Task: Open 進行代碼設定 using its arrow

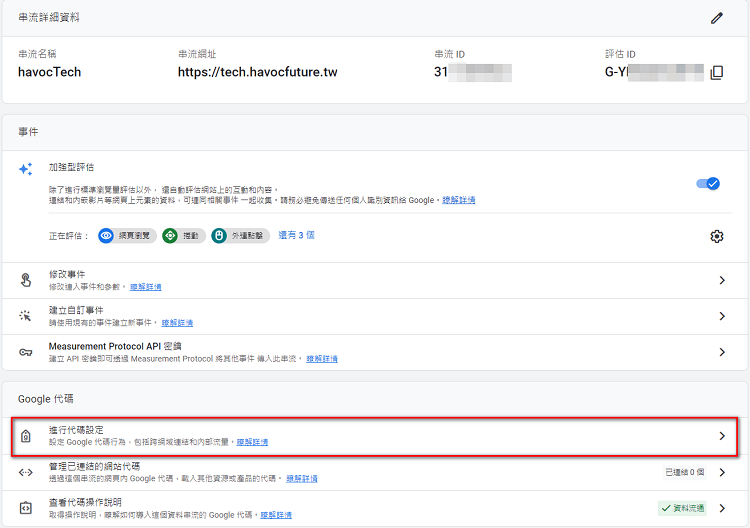Action: (x=722, y=436)
